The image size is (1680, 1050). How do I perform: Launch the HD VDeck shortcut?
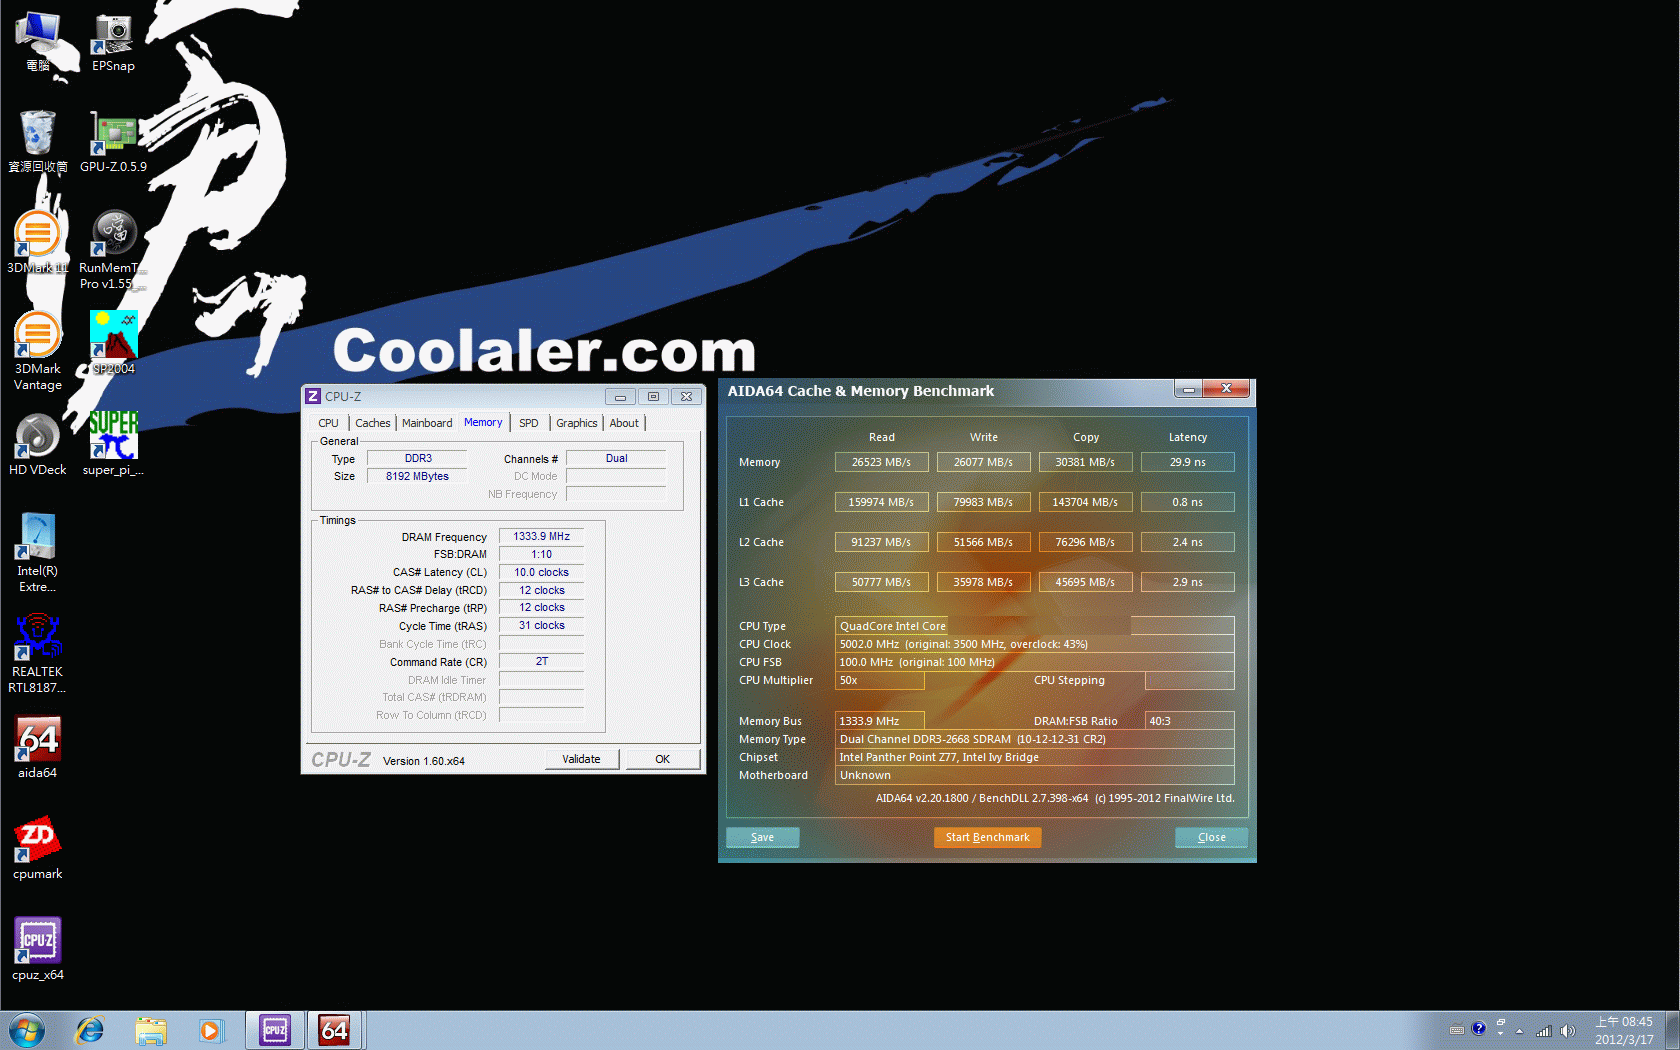pos(38,444)
